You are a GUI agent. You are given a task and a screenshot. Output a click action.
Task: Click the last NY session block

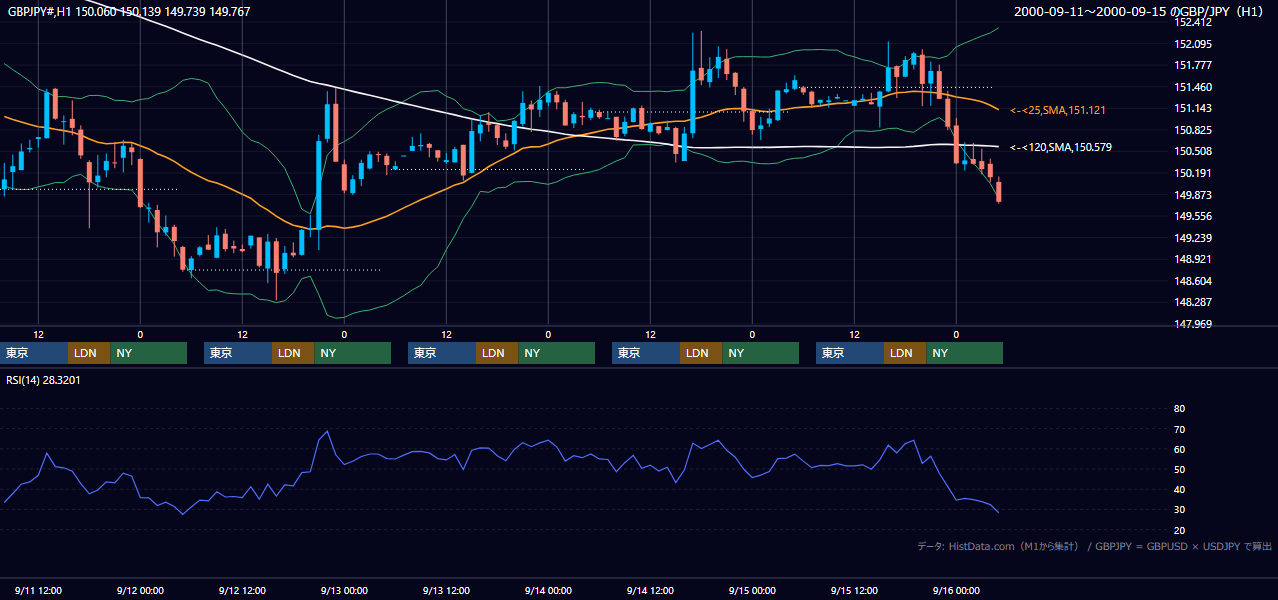[964, 353]
